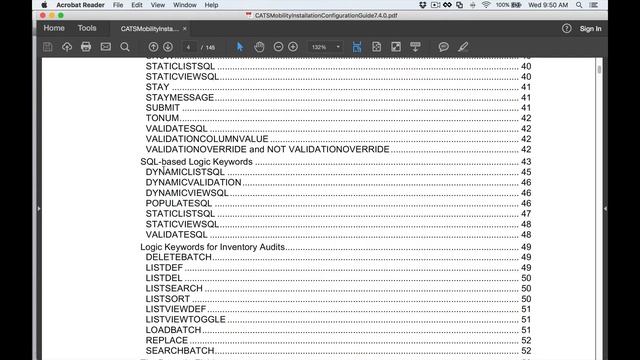Open the LISTDEF contents entry
This screenshot has width=640, height=360.
[164, 268]
